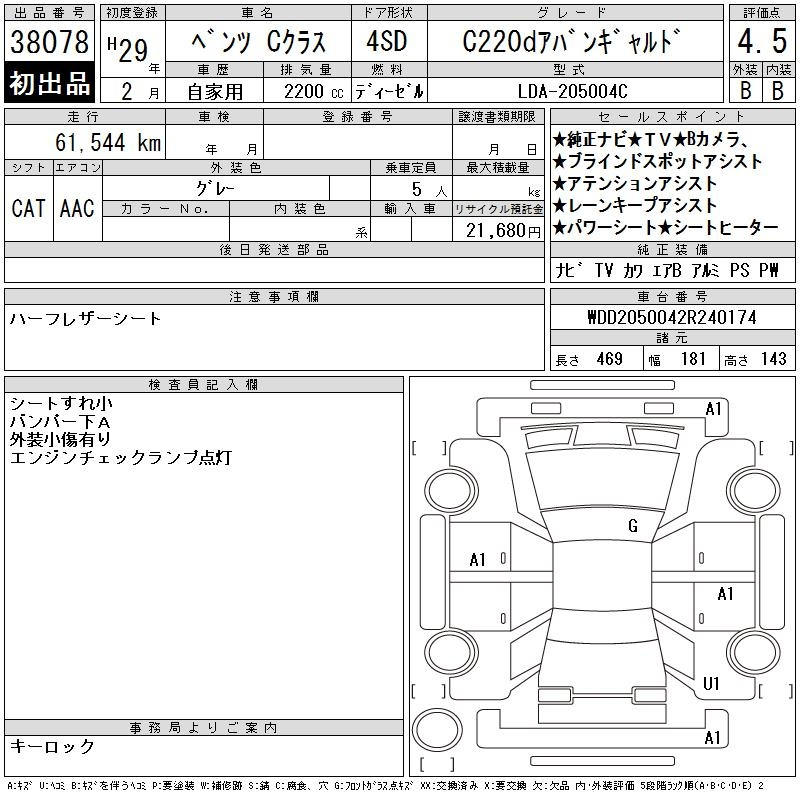
Task: Select the 4SD door type cell
Action: click(x=389, y=42)
